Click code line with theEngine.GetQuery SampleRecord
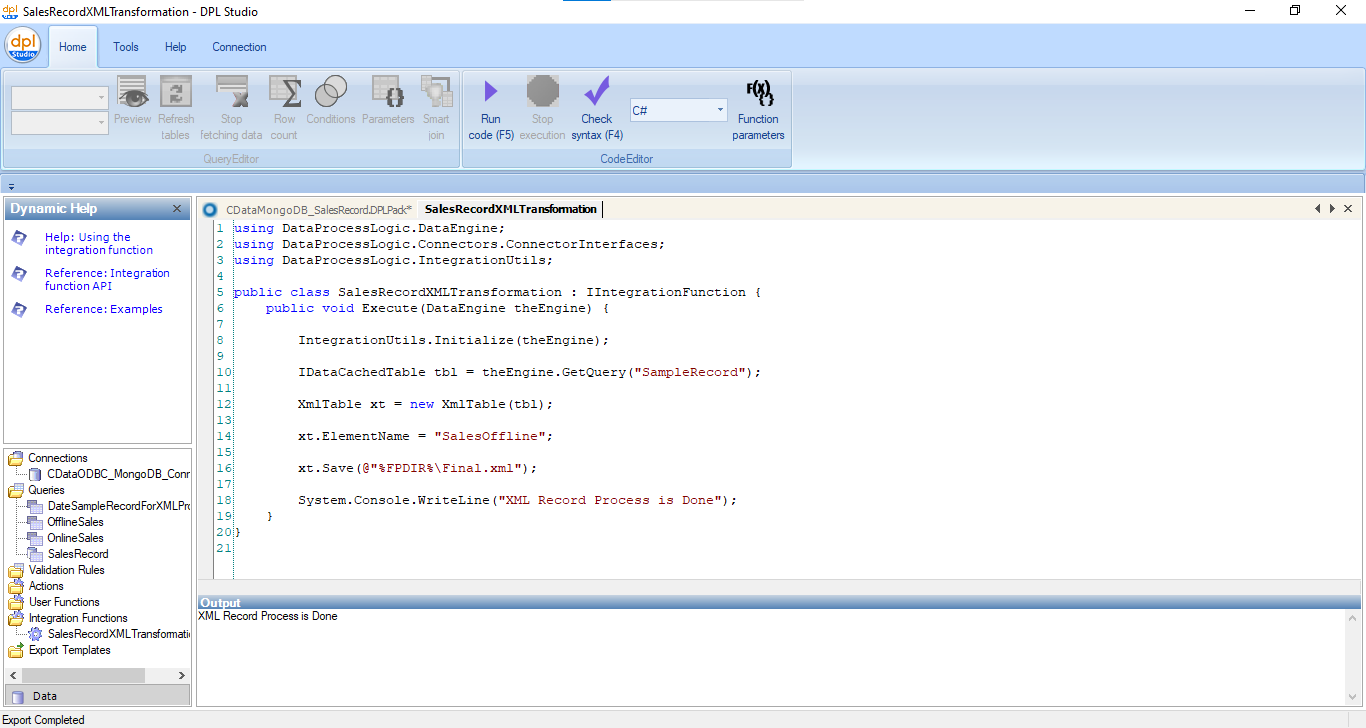 point(530,372)
